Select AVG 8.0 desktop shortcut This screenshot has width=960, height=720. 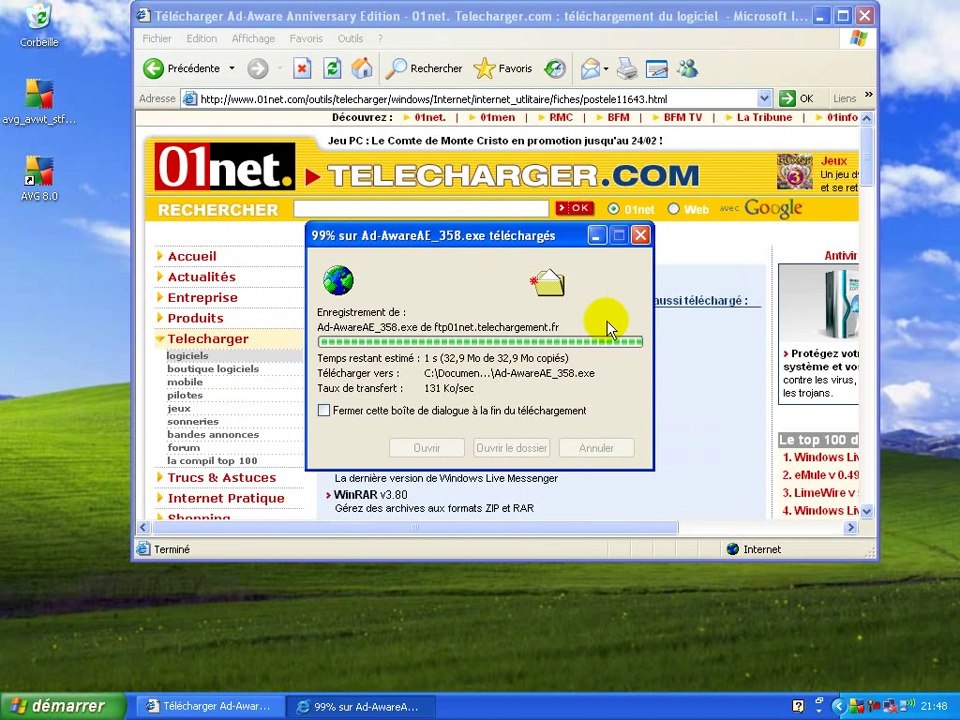(x=39, y=178)
